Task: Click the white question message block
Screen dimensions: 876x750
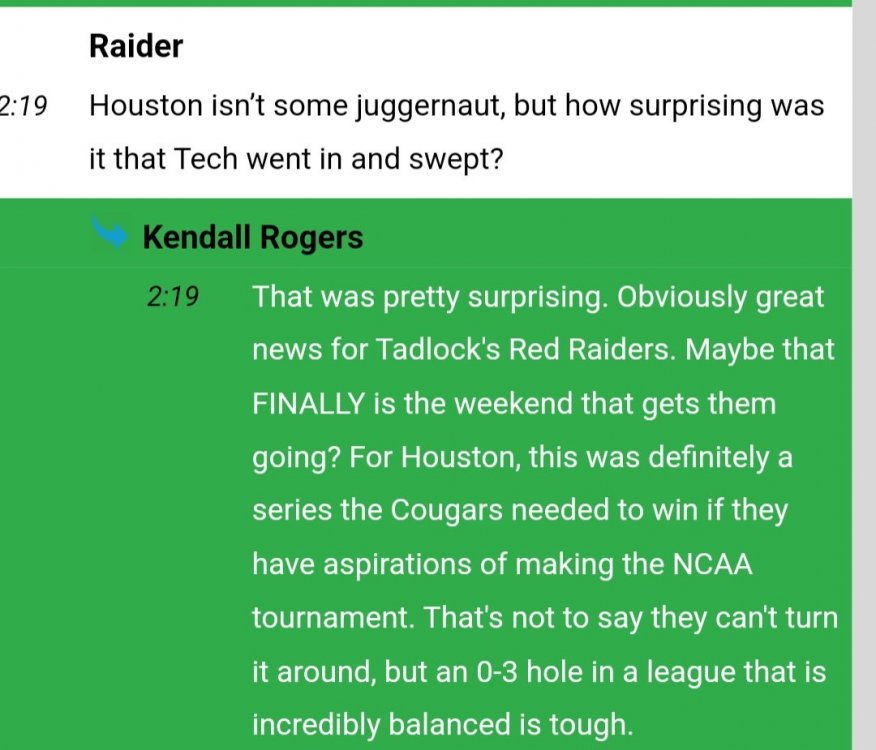Action: 426,102
